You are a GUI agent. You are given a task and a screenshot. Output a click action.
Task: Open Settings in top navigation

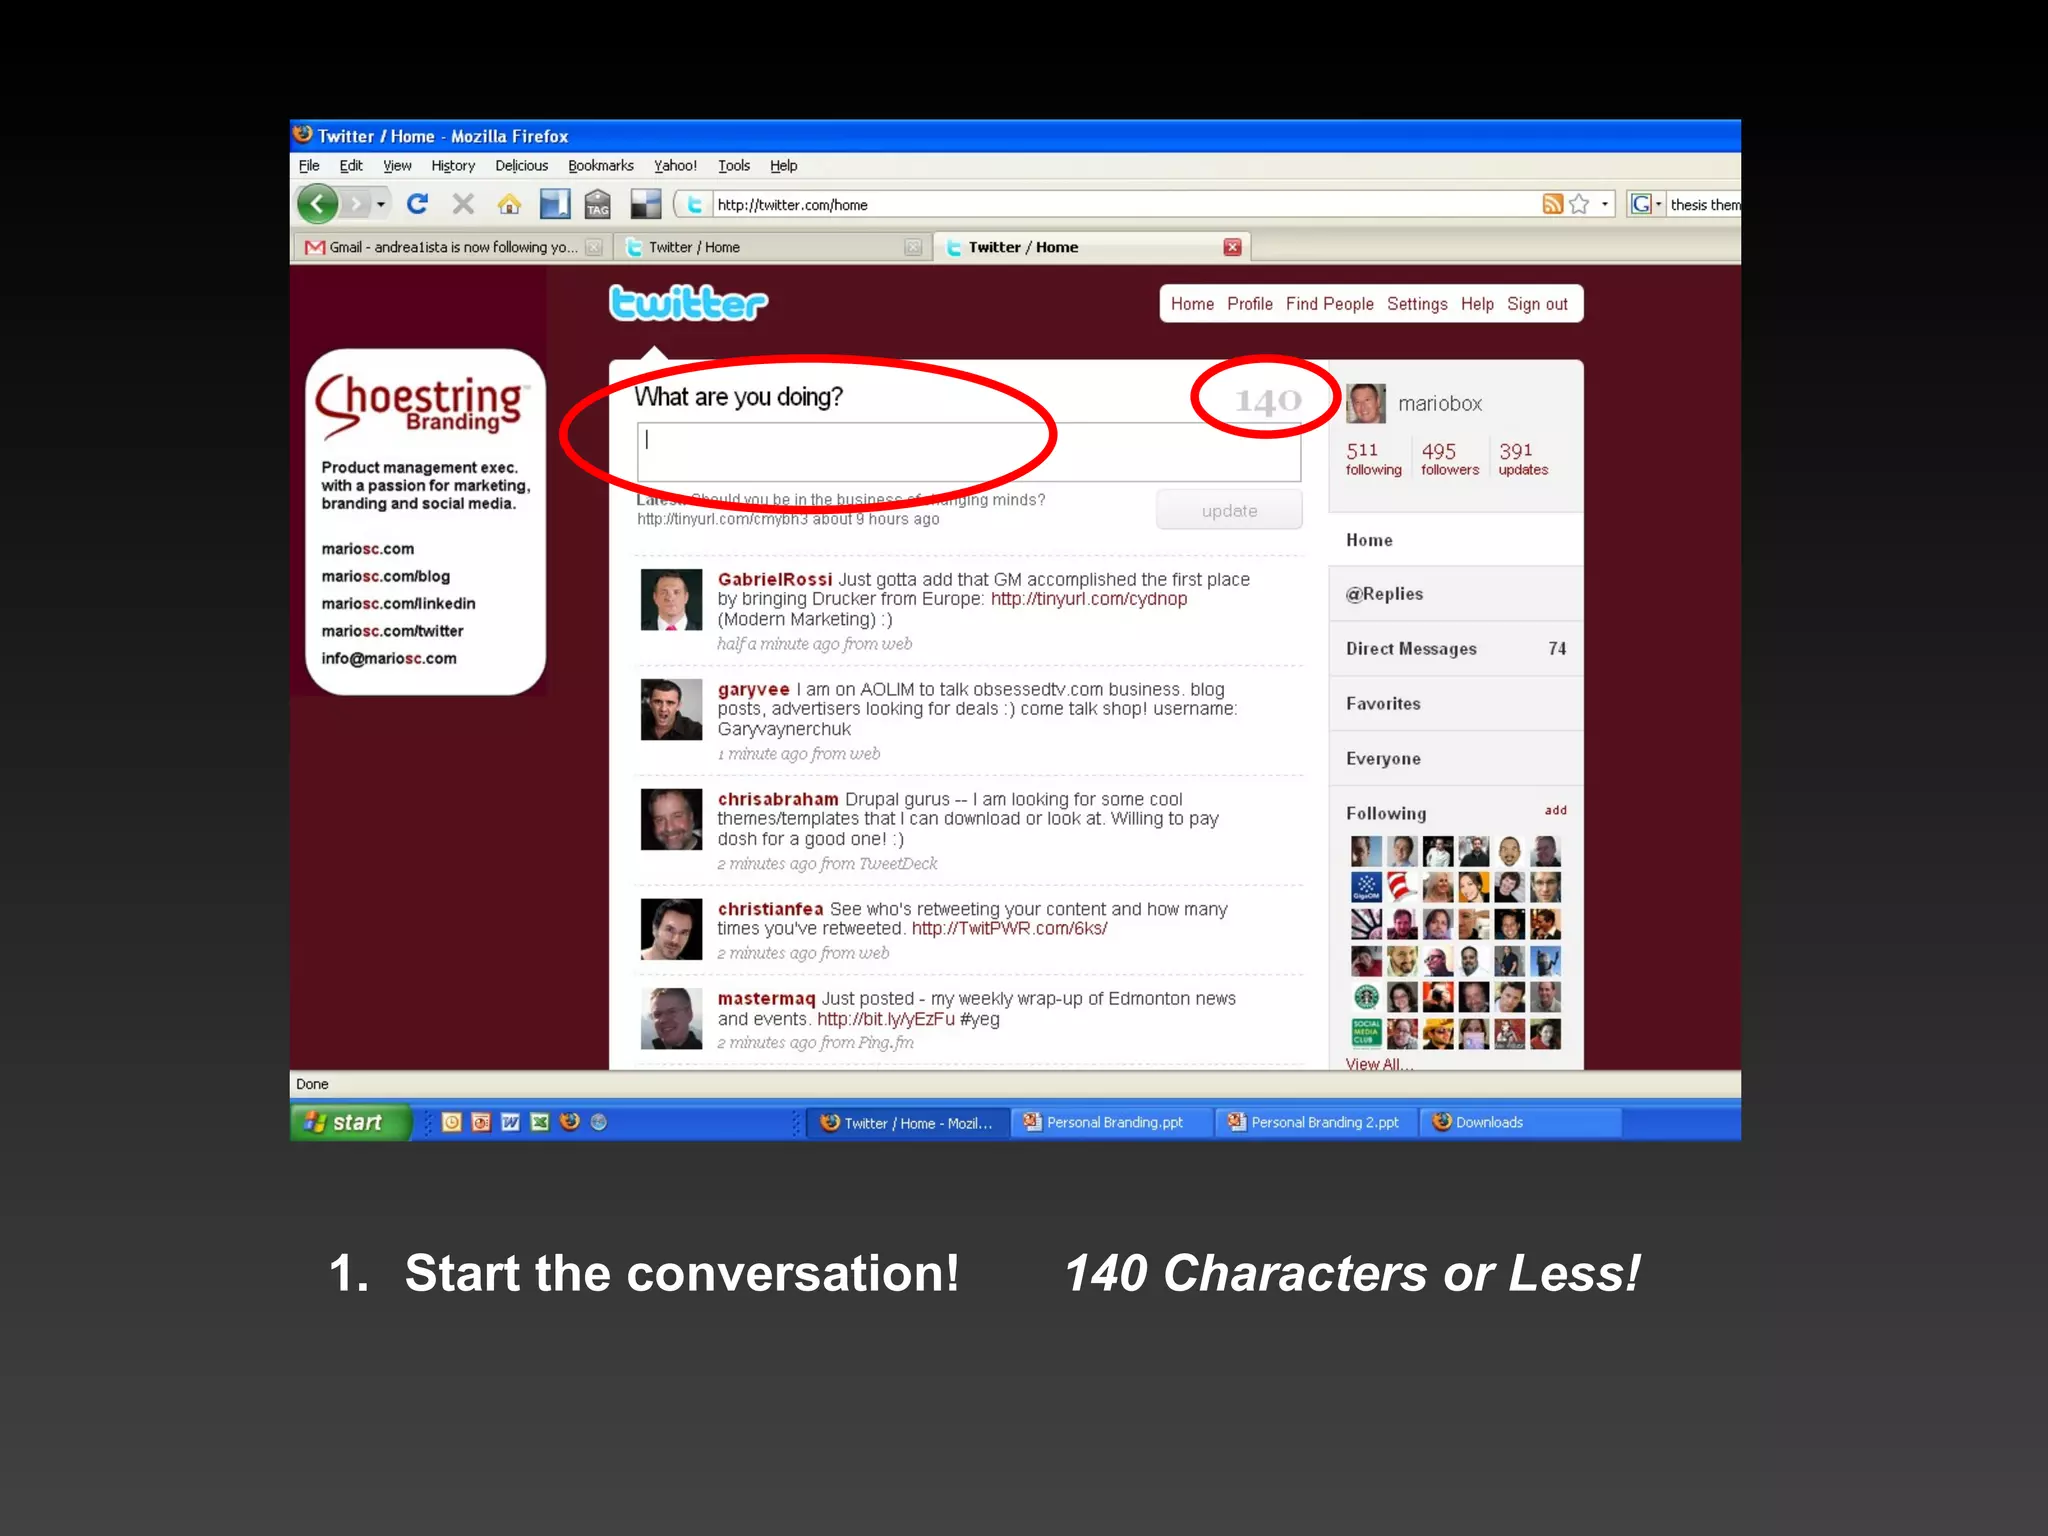[1417, 304]
